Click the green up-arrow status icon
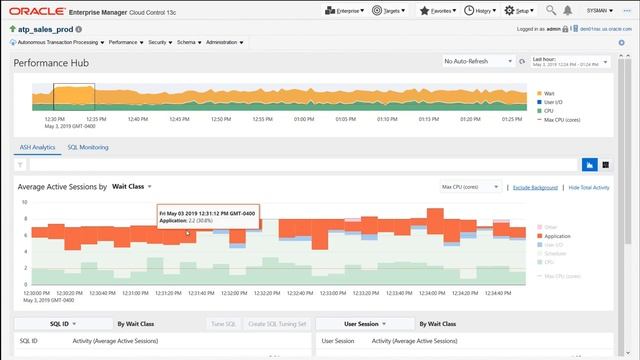 coord(12,29)
